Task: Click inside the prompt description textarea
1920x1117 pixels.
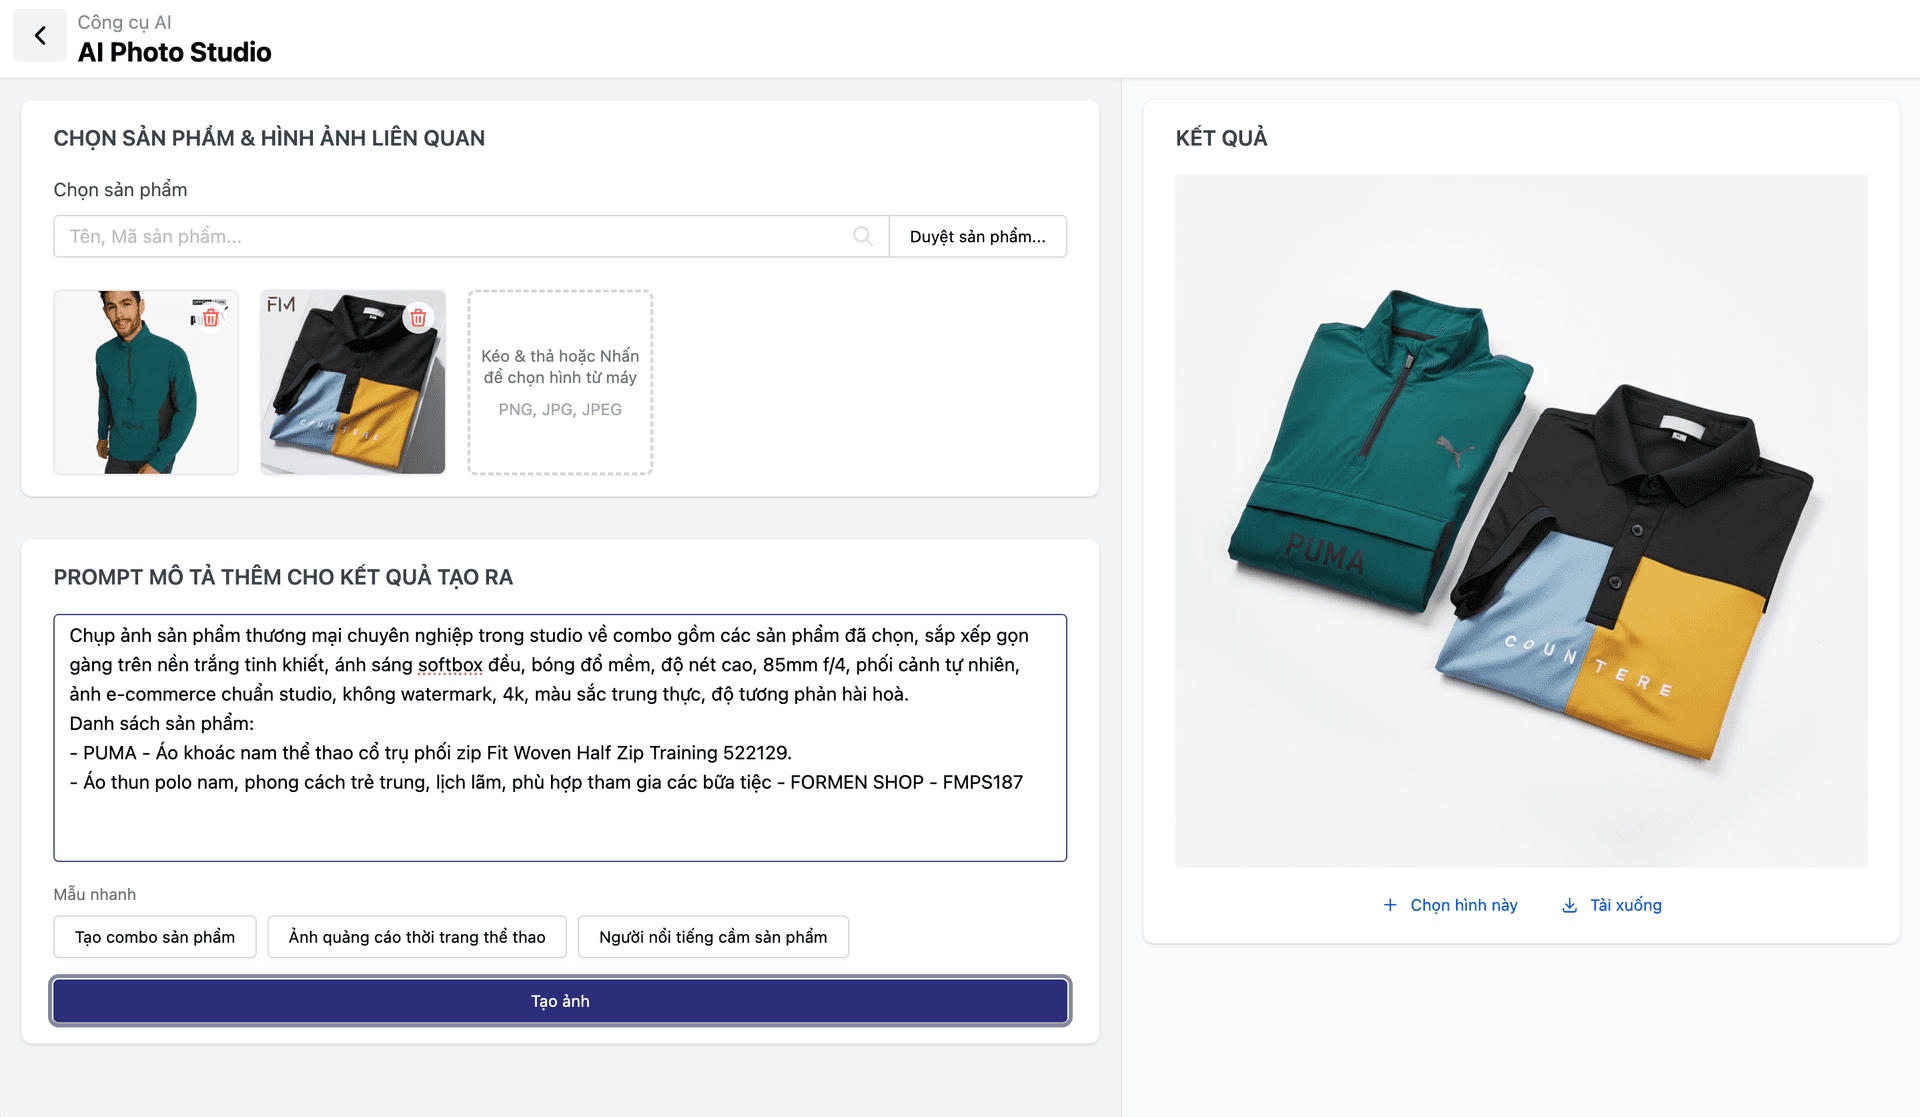Action: tap(560, 820)
